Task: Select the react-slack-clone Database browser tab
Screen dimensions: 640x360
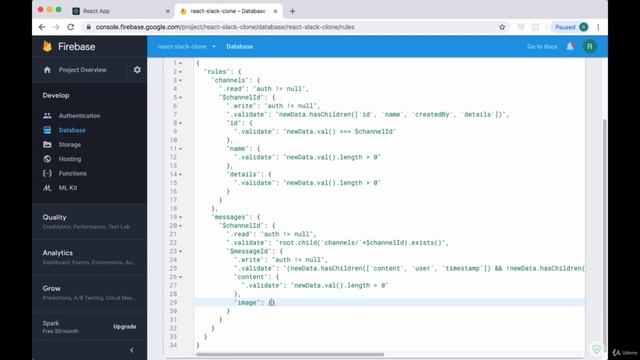Action: click(229, 11)
